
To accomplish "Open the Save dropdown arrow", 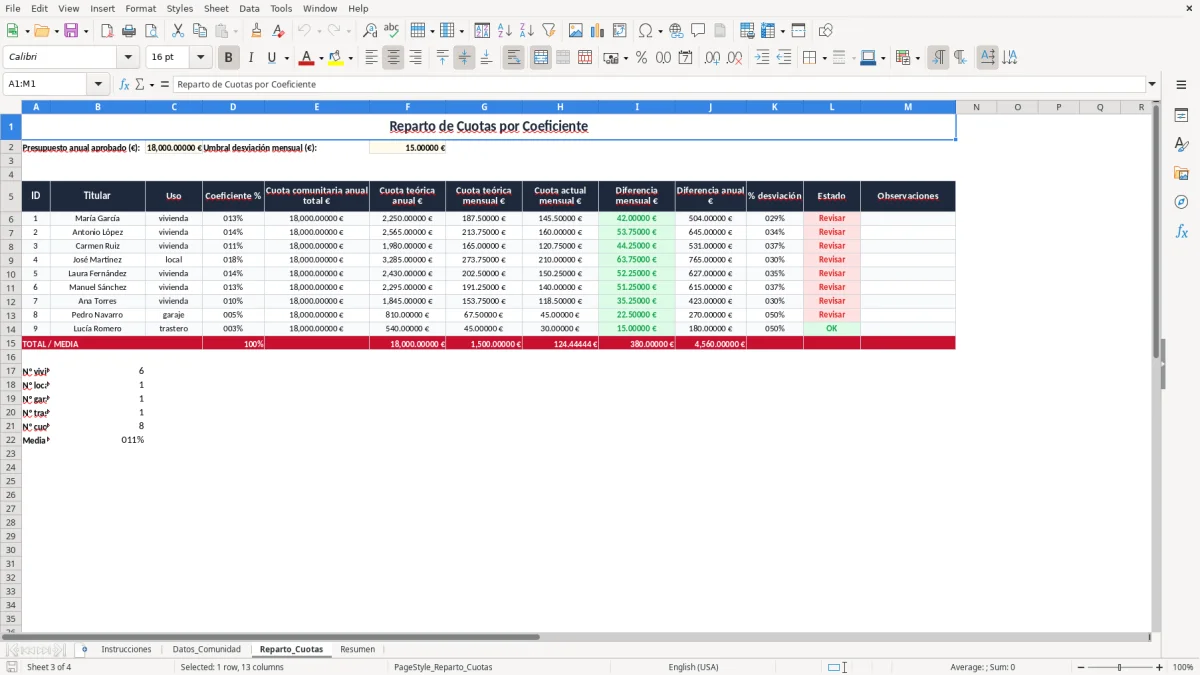I will click(85, 31).
